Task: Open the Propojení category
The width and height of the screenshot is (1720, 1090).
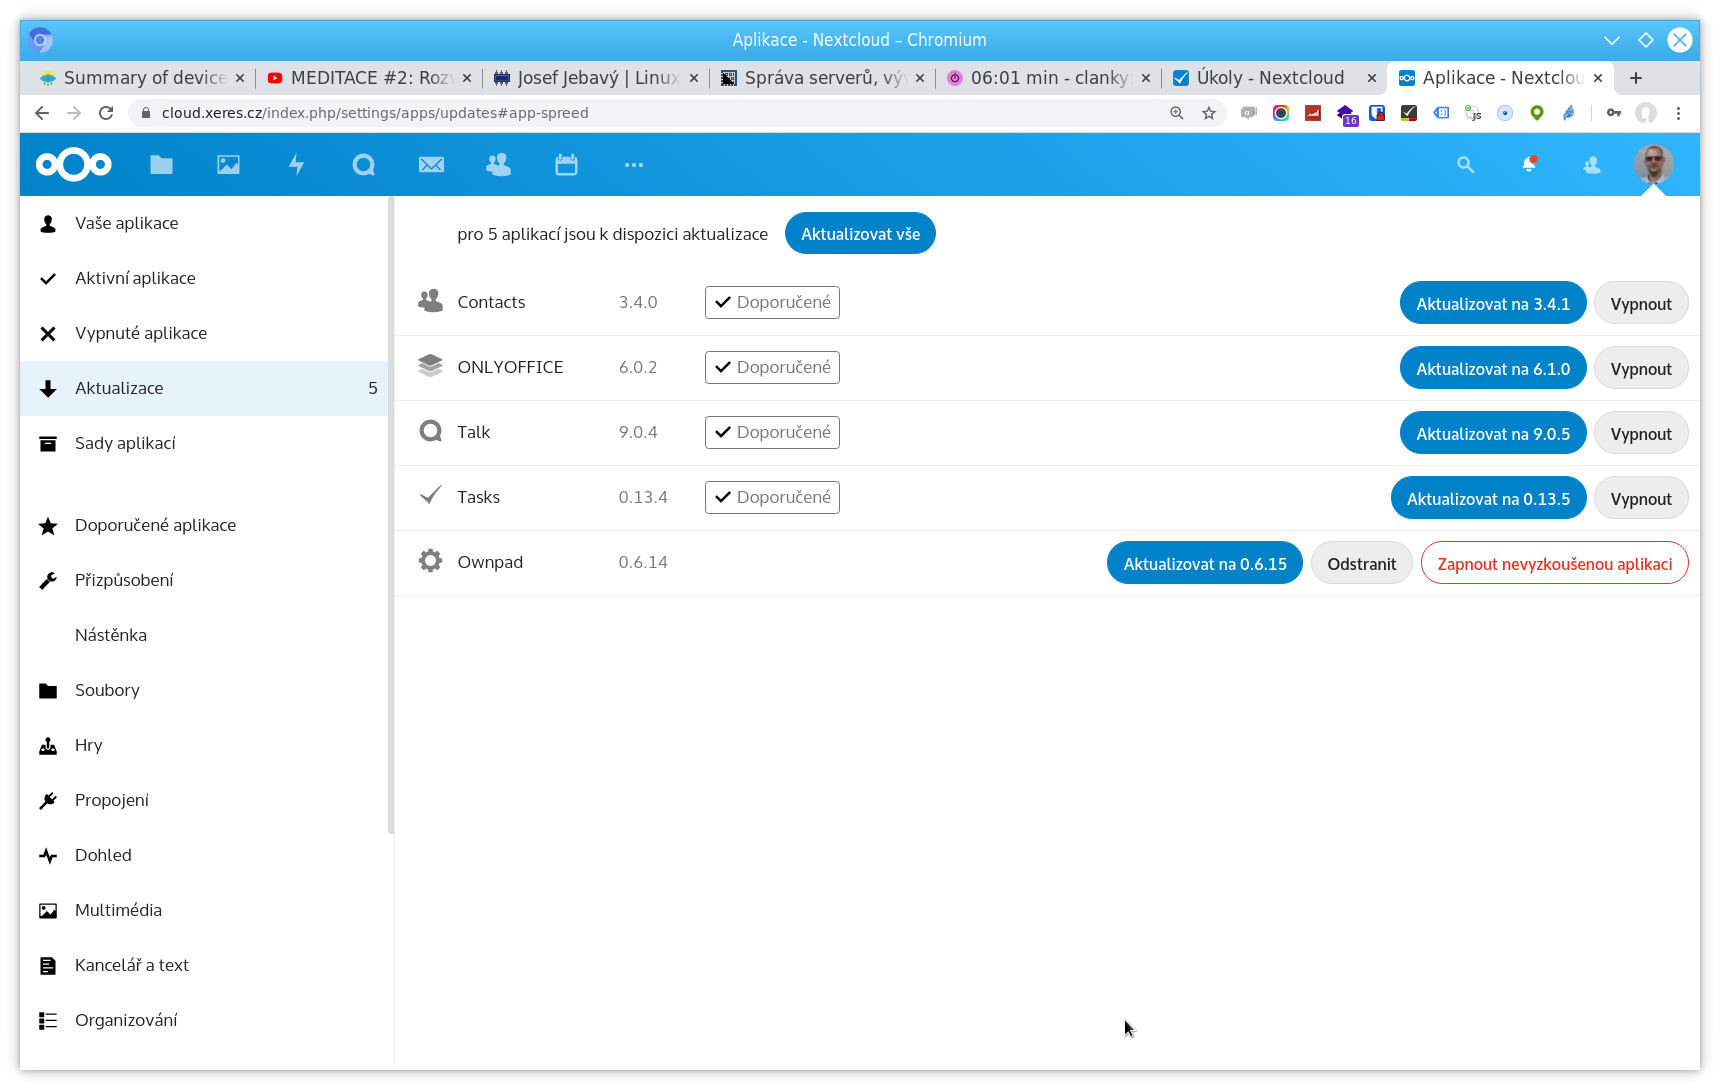Action: (x=204, y=800)
